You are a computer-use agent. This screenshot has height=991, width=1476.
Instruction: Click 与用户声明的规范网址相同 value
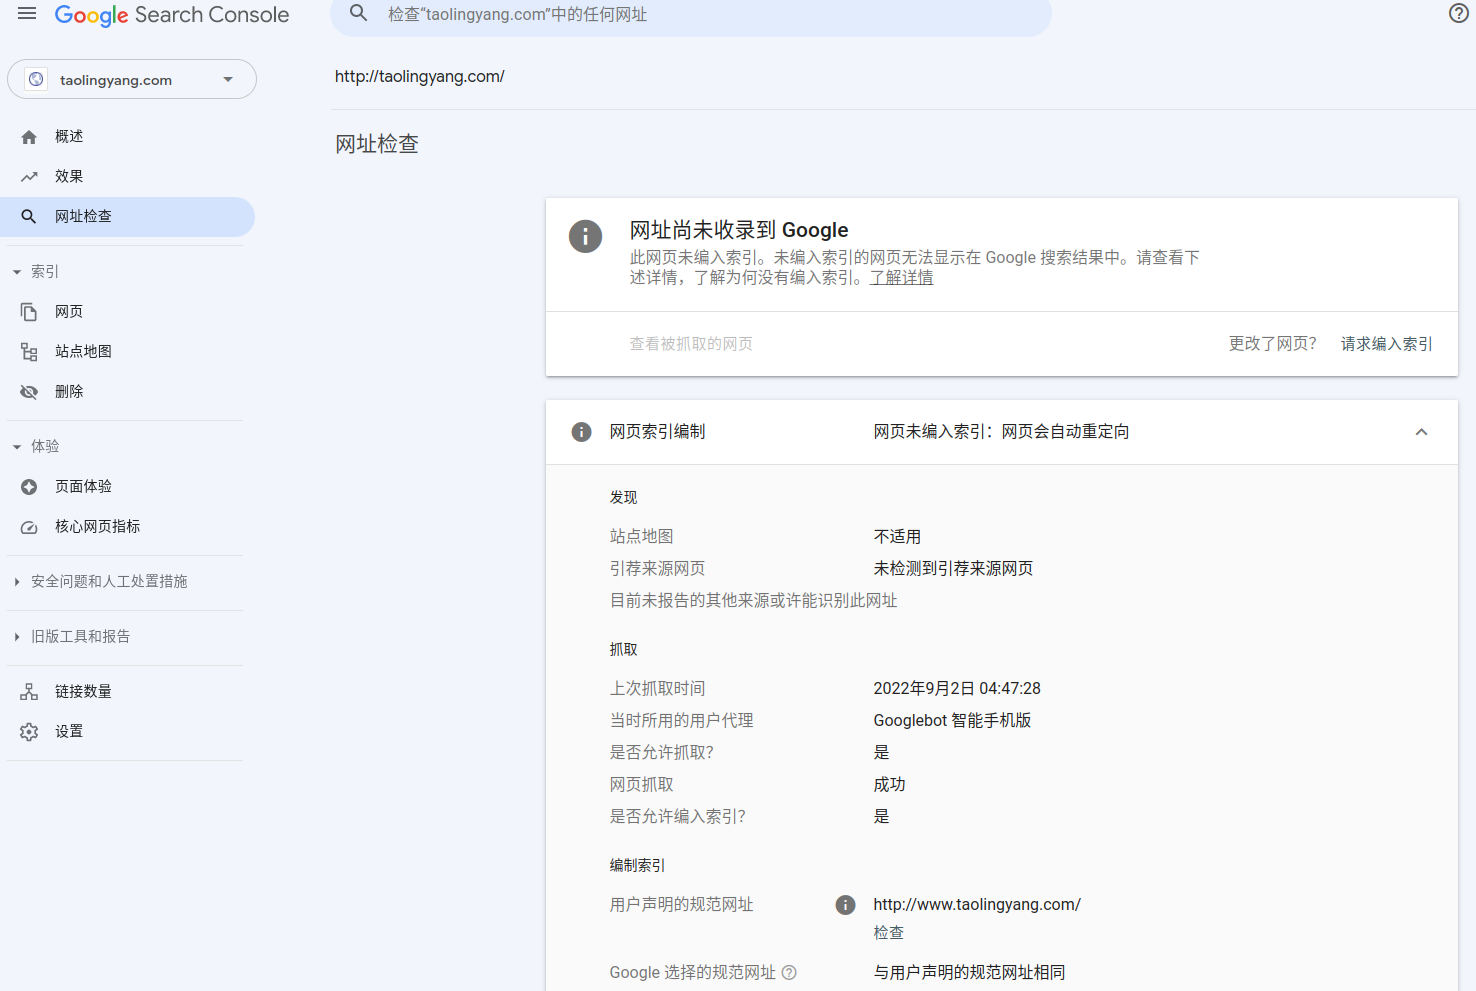click(x=969, y=972)
